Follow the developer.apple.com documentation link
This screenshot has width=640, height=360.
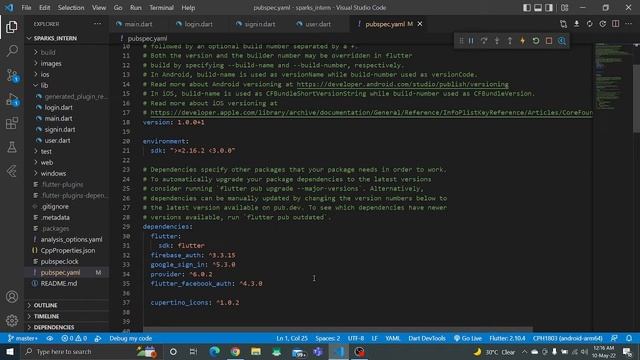pyautogui.click(x=371, y=113)
